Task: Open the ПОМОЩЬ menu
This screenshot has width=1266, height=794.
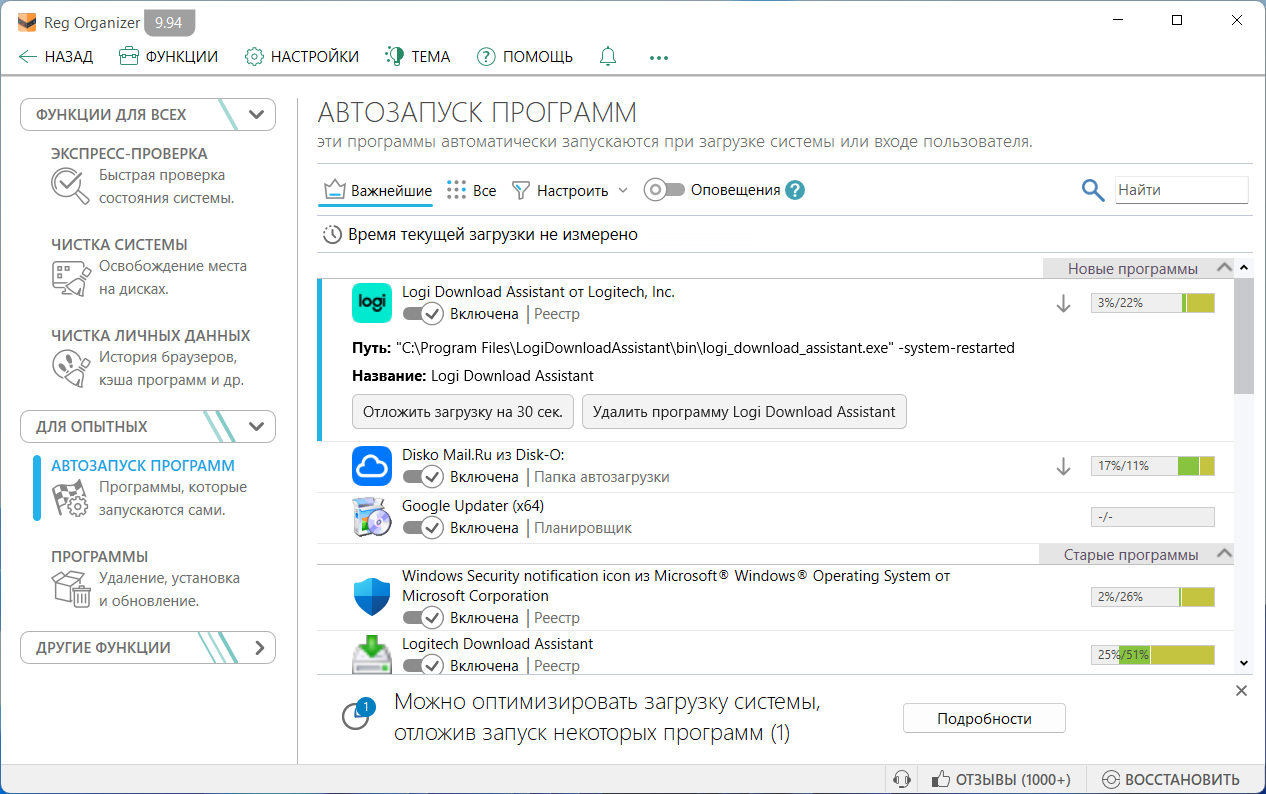Action: (525, 57)
